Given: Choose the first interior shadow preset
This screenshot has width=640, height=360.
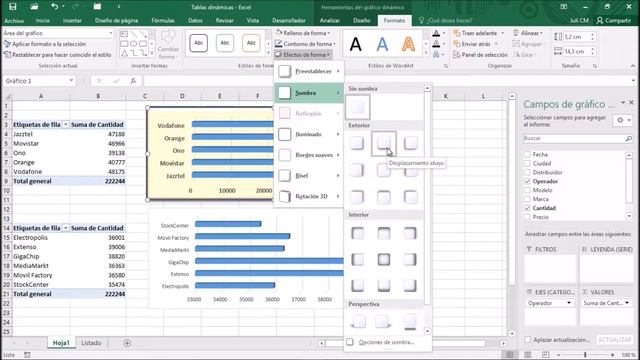Looking at the screenshot, I should 358,233.
